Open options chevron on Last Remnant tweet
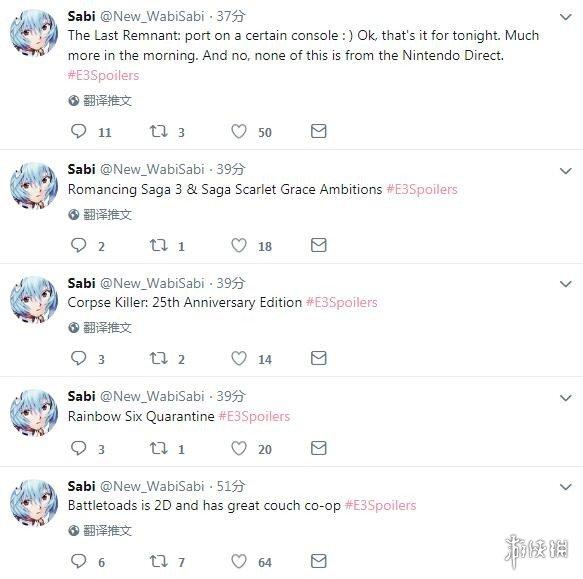This screenshot has height=579, width=583. (566, 17)
